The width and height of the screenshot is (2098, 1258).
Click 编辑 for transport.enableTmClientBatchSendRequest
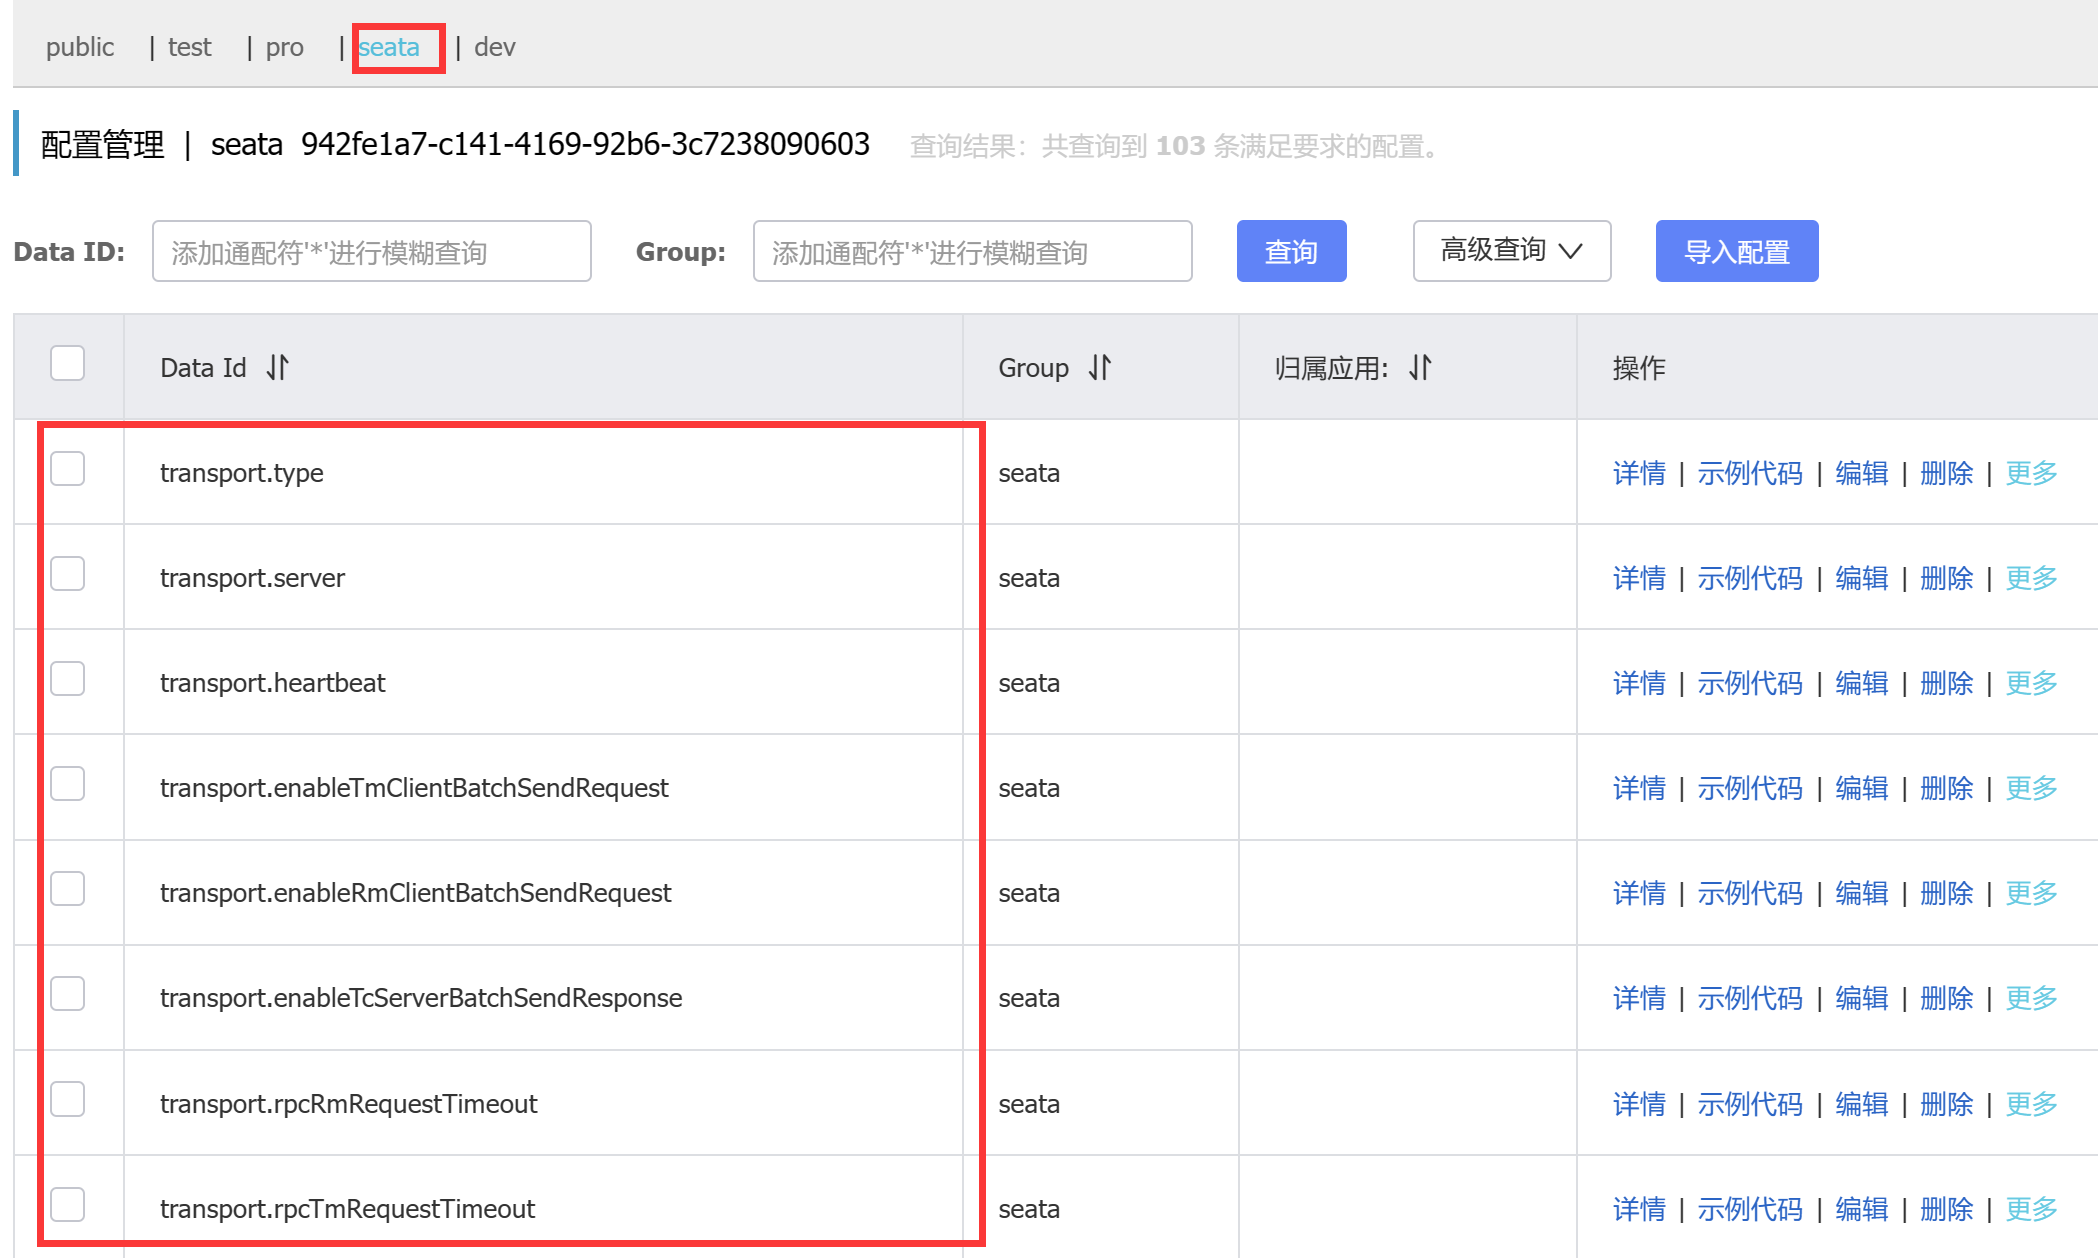tap(1861, 788)
